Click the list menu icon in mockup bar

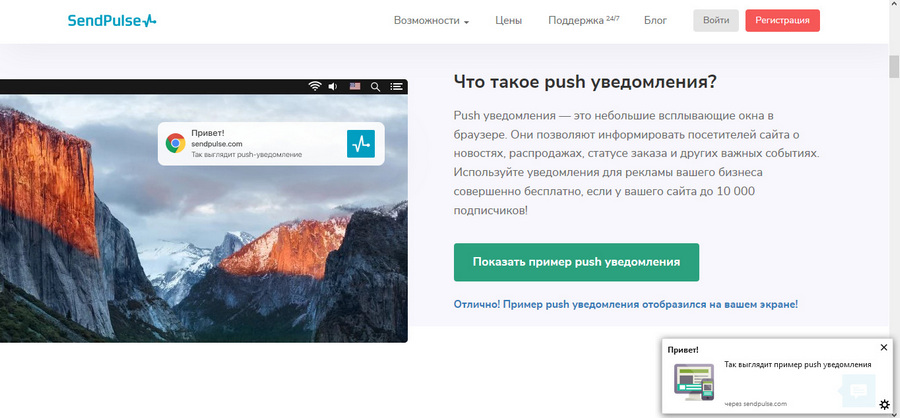point(396,87)
